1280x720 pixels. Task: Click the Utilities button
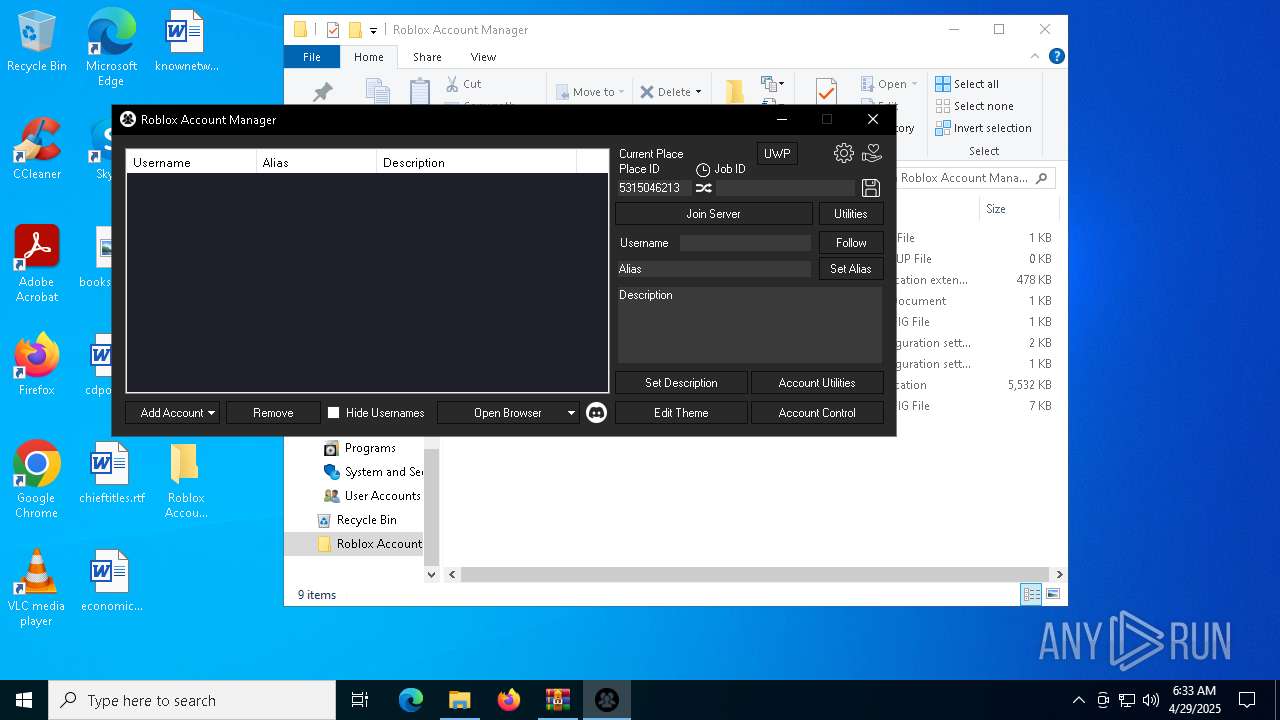pos(851,213)
